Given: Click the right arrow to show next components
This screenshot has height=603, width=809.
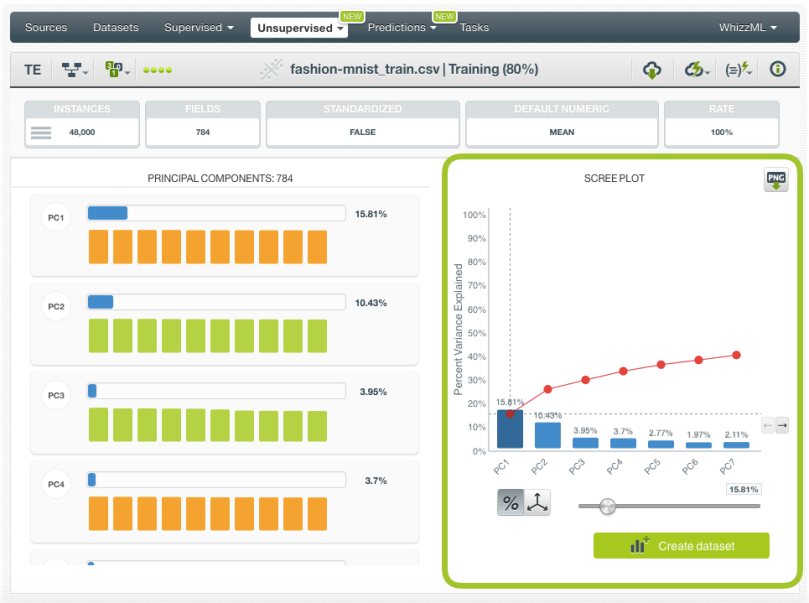Looking at the screenshot, I should (782, 425).
